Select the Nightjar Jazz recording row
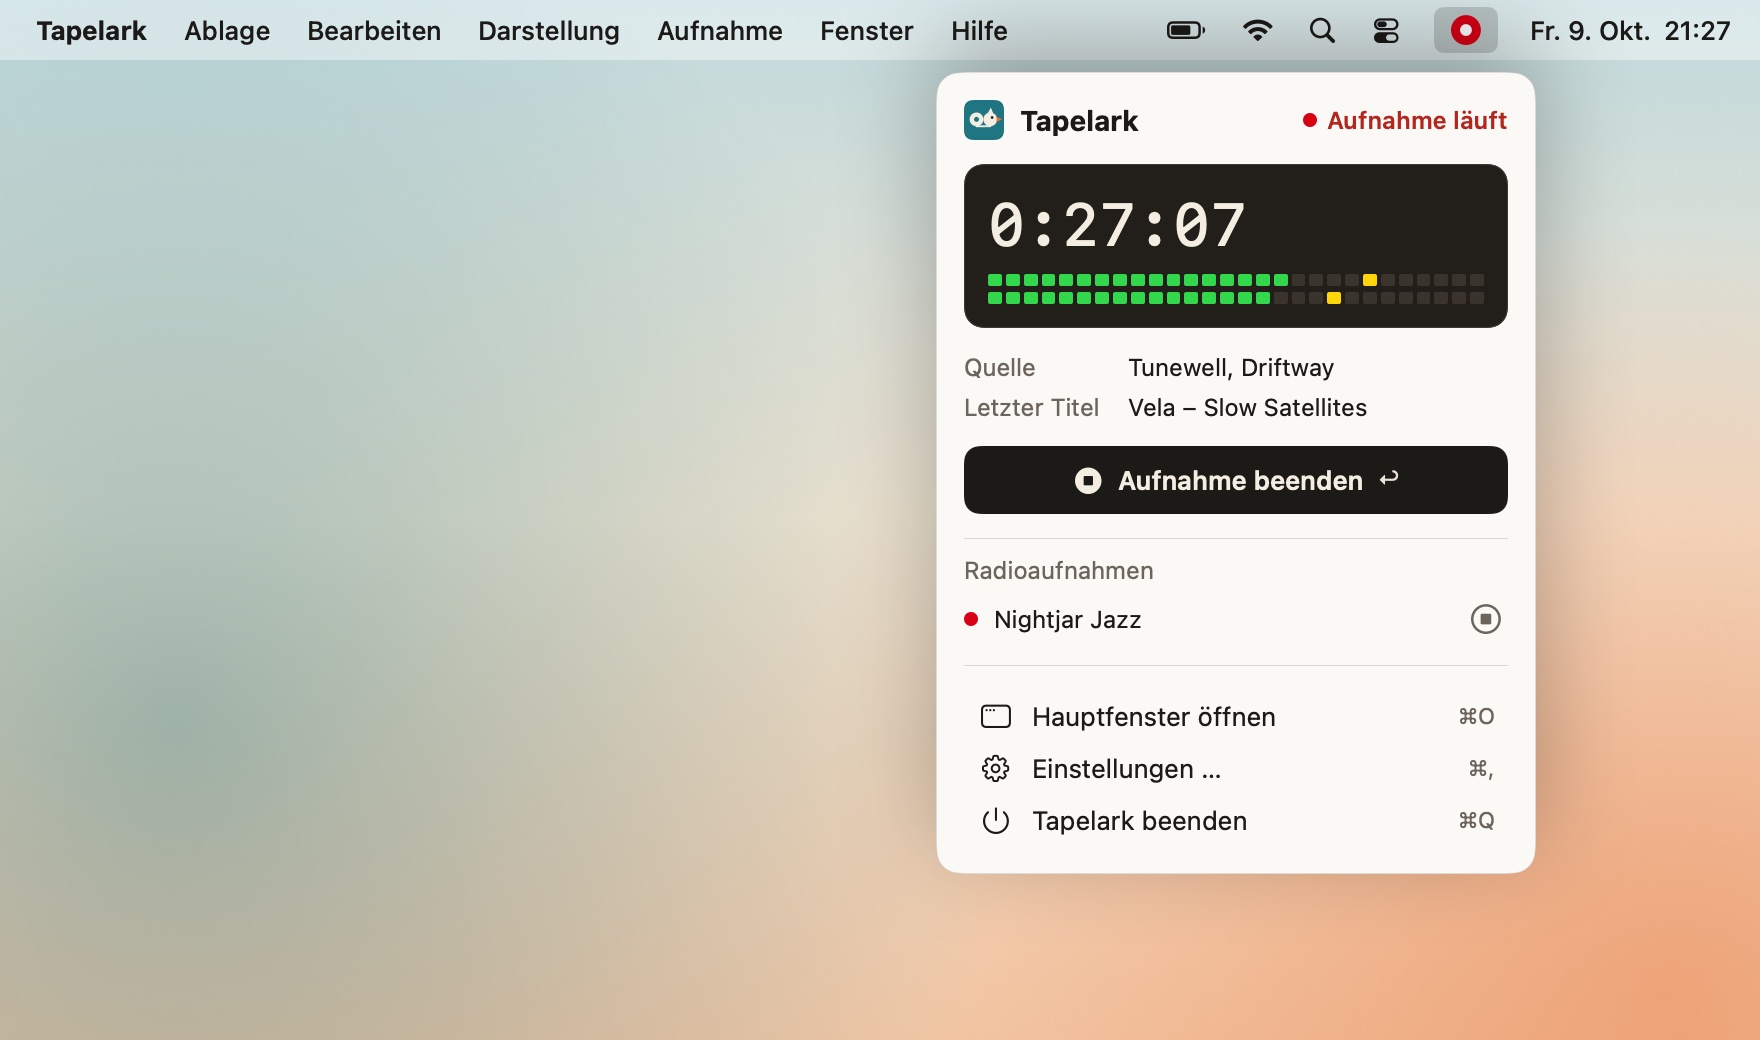Viewport: 1760px width, 1040px height. pos(1236,619)
